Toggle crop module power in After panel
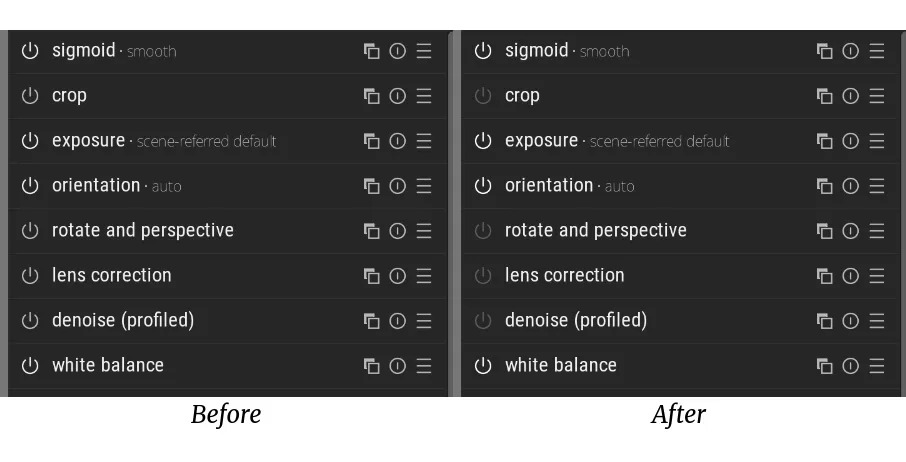The width and height of the screenshot is (906, 462). click(483, 96)
